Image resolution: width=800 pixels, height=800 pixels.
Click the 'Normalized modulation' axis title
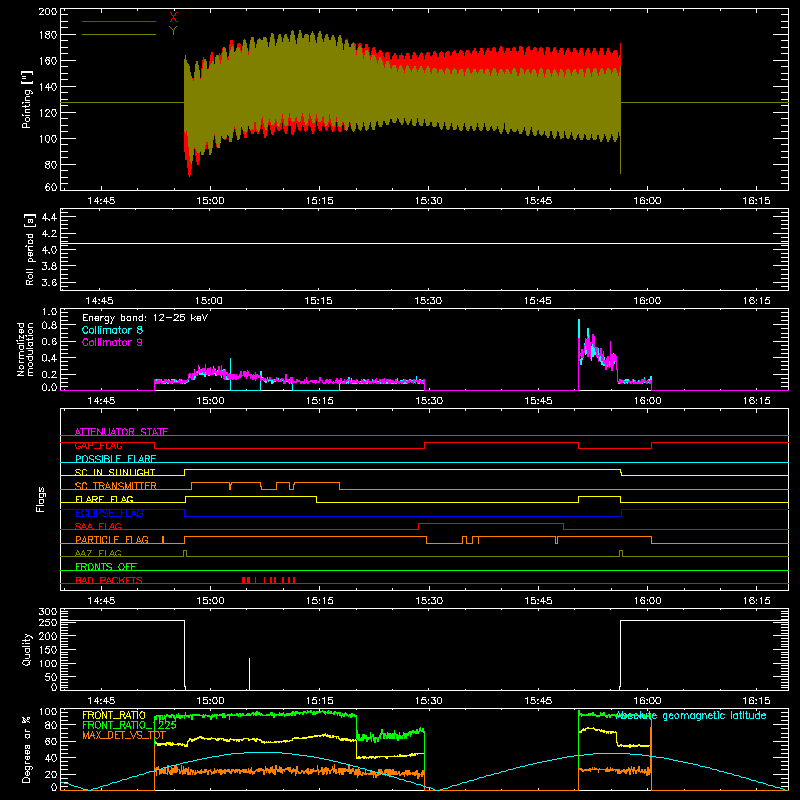[24, 349]
